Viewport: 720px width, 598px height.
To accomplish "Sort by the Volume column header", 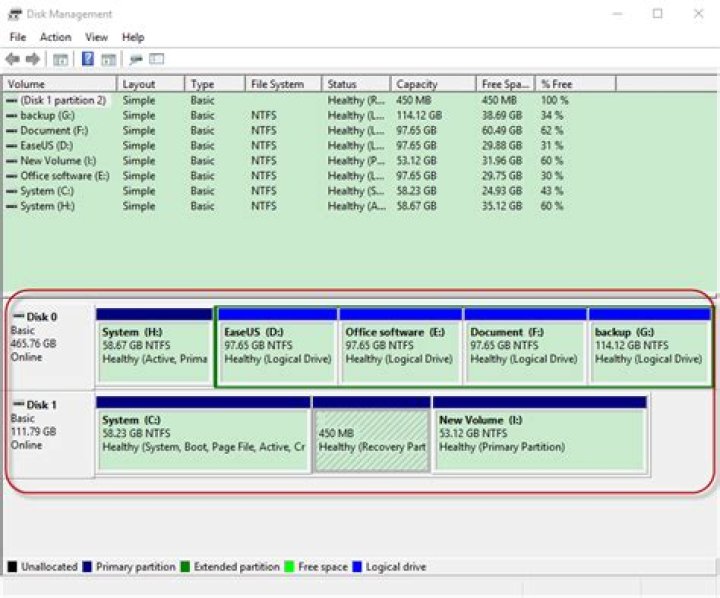I will click(x=60, y=84).
